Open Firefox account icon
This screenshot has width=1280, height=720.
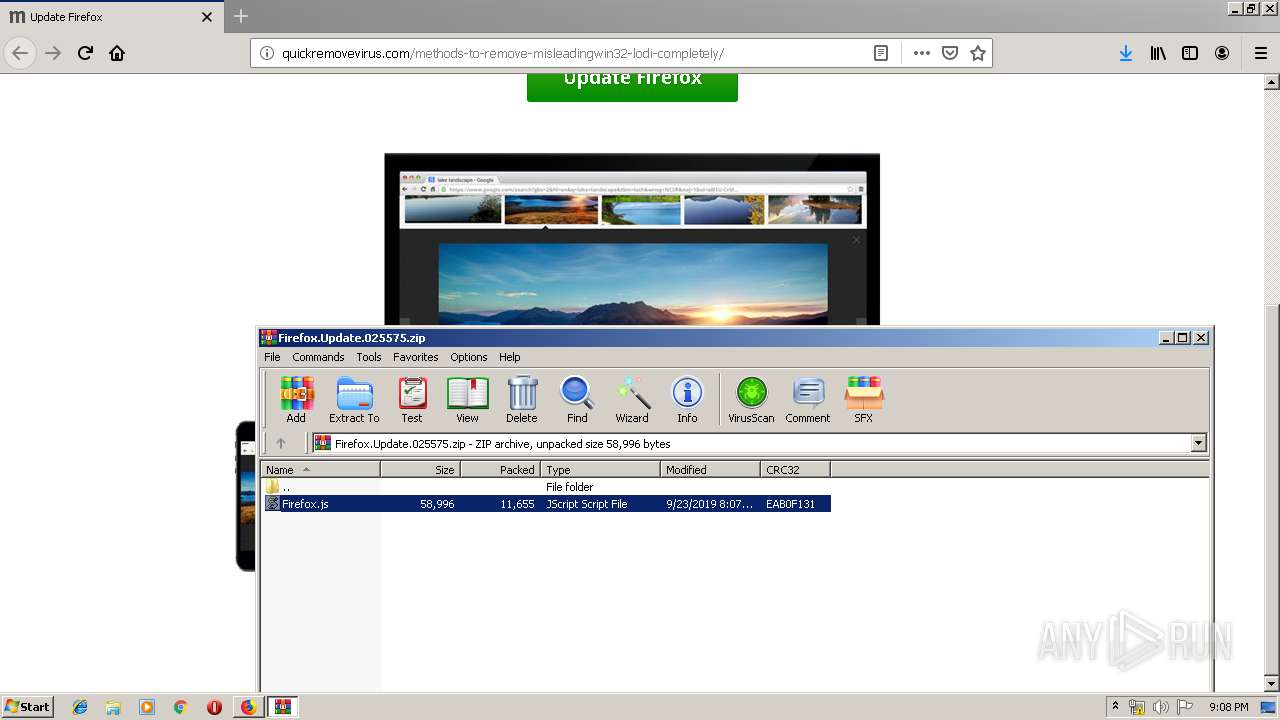click(x=1222, y=53)
